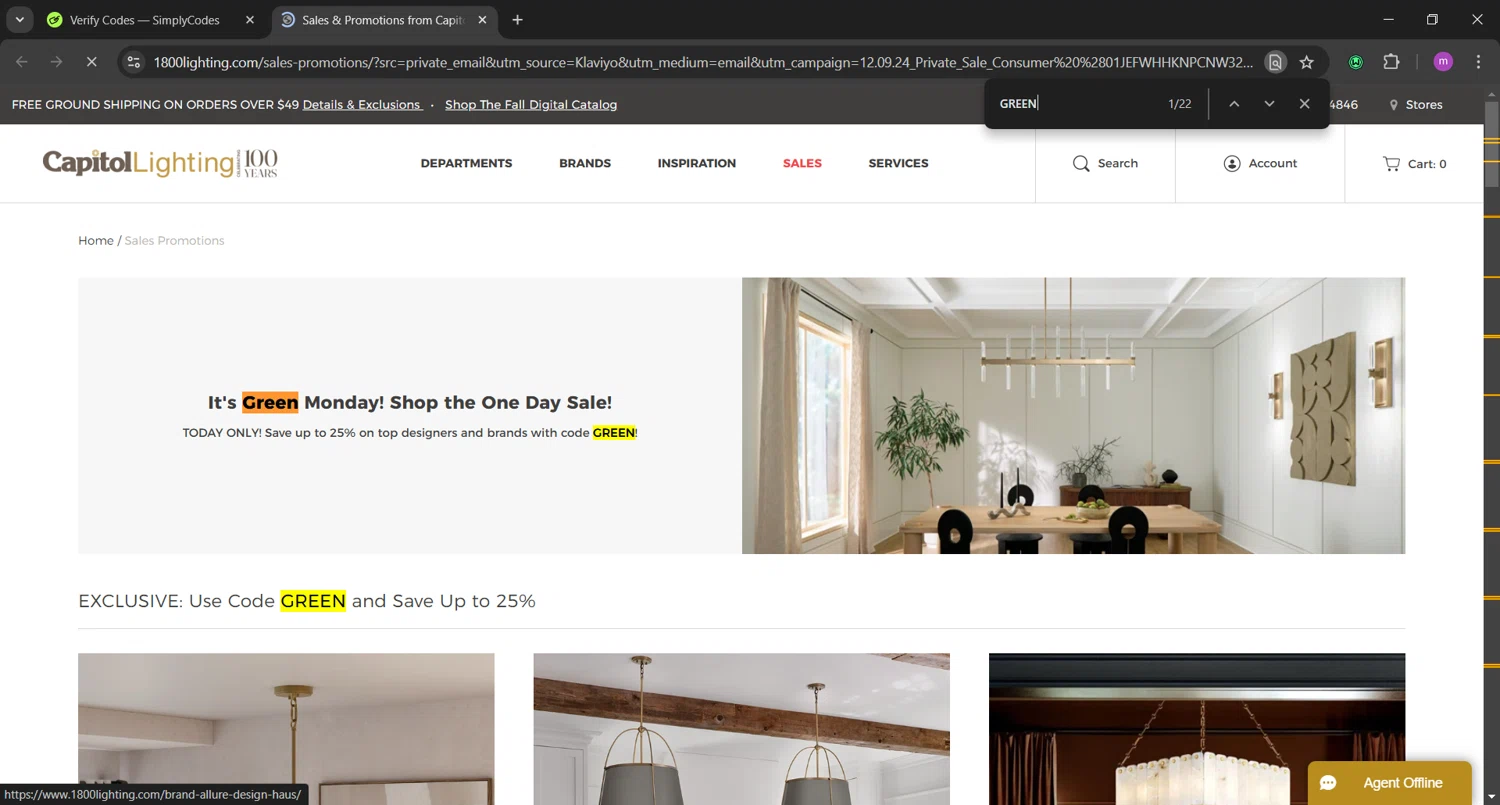
Task: Click the find-in-page field containing GREEN
Action: pos(1076,104)
